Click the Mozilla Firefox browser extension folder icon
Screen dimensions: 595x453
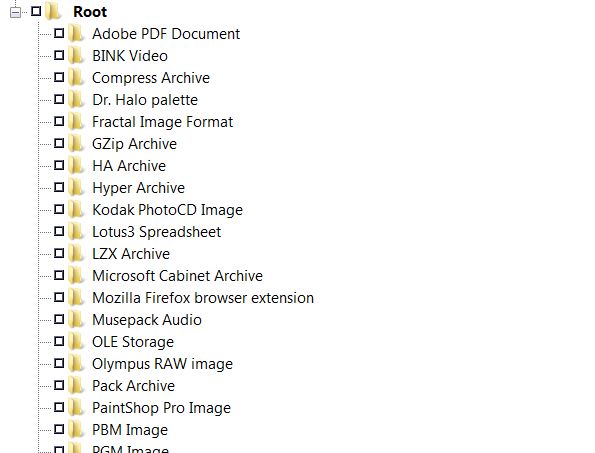[76, 297]
